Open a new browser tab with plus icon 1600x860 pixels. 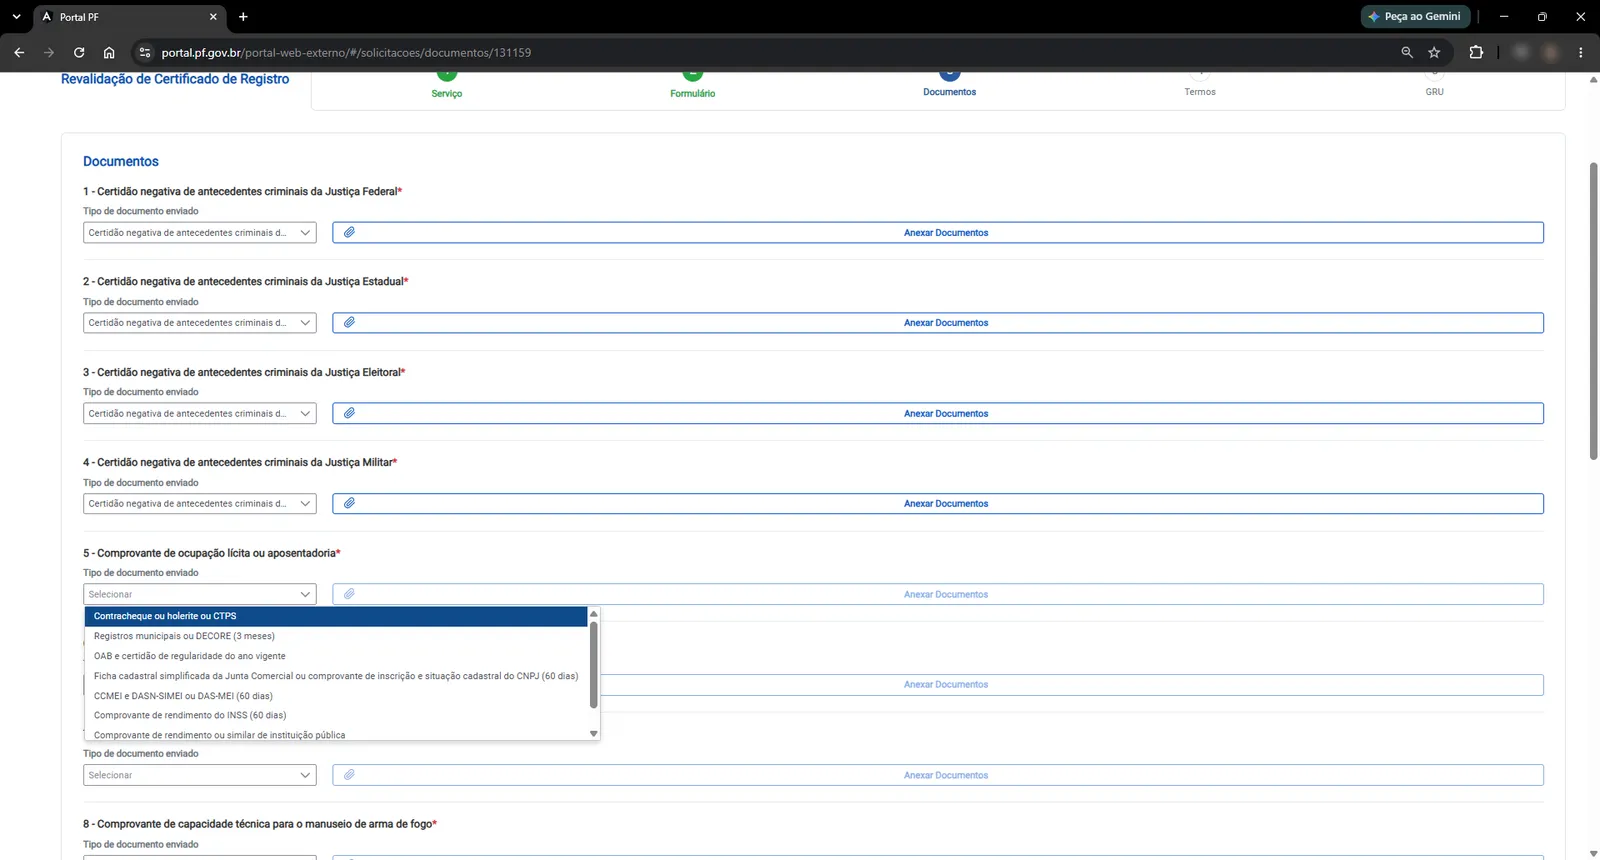(243, 17)
